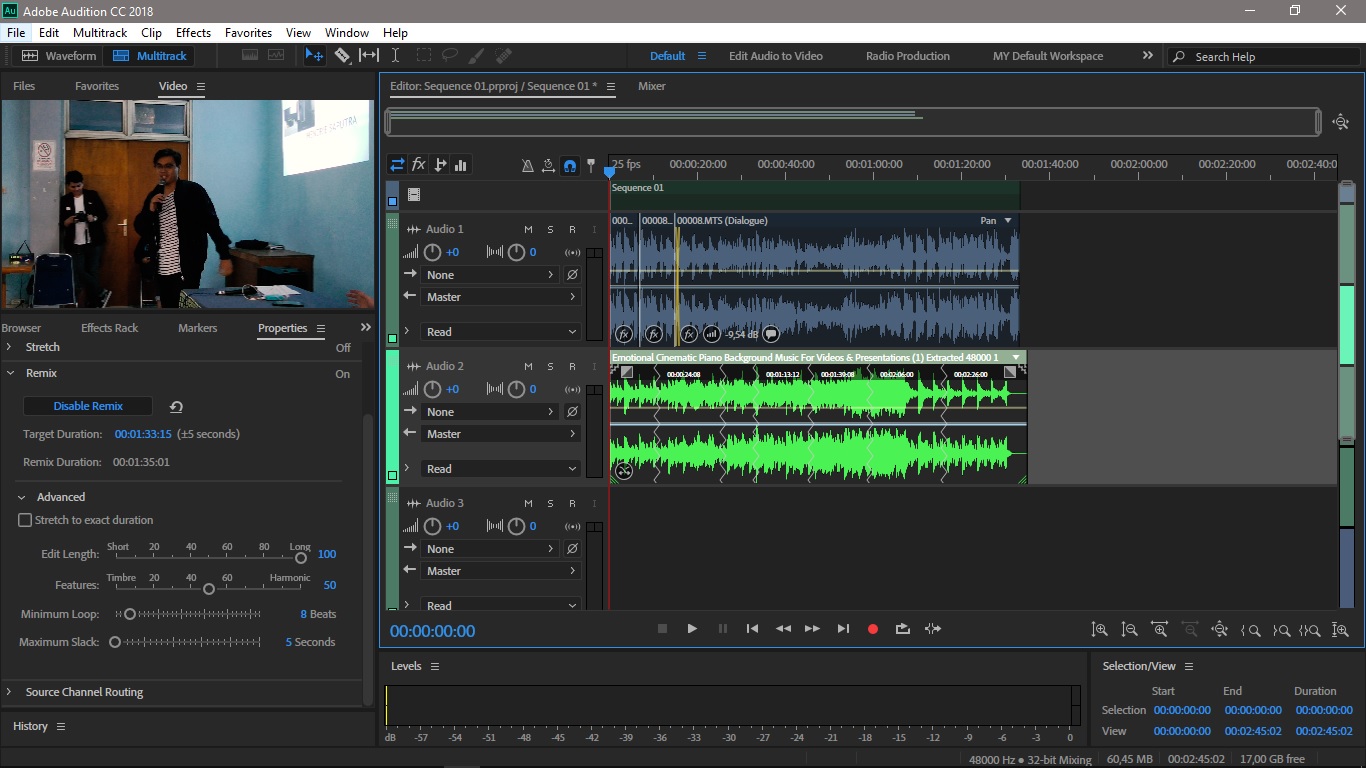
Task: Toggle the metronome
Action: click(x=527, y=166)
